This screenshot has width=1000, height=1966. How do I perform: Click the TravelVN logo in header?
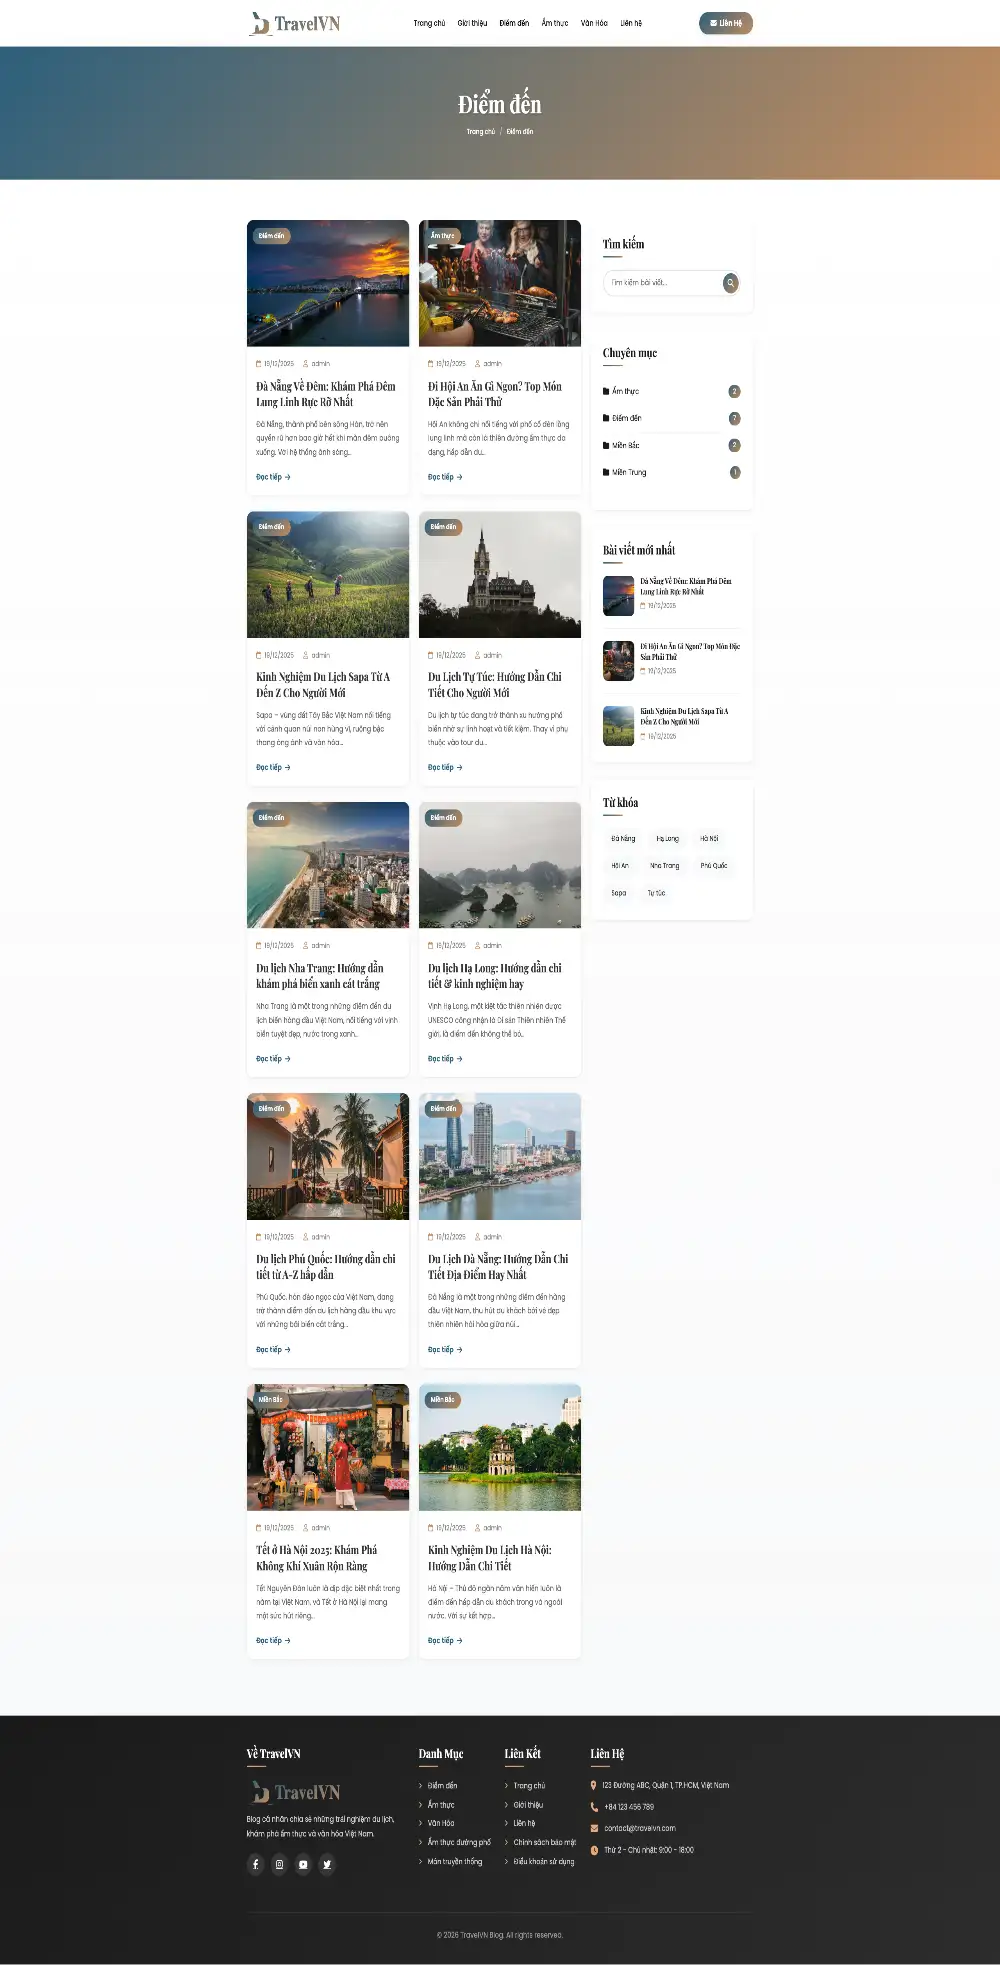click(x=296, y=24)
